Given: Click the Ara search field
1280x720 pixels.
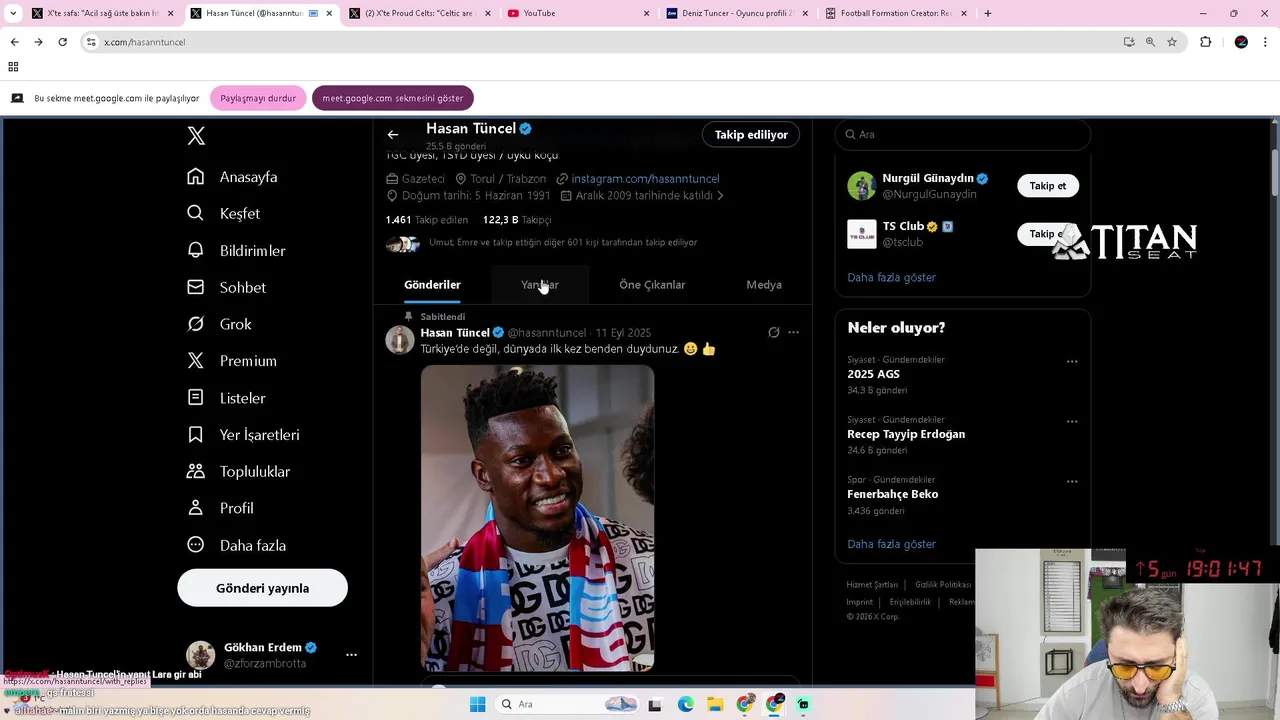Looking at the screenshot, I should tap(962, 134).
